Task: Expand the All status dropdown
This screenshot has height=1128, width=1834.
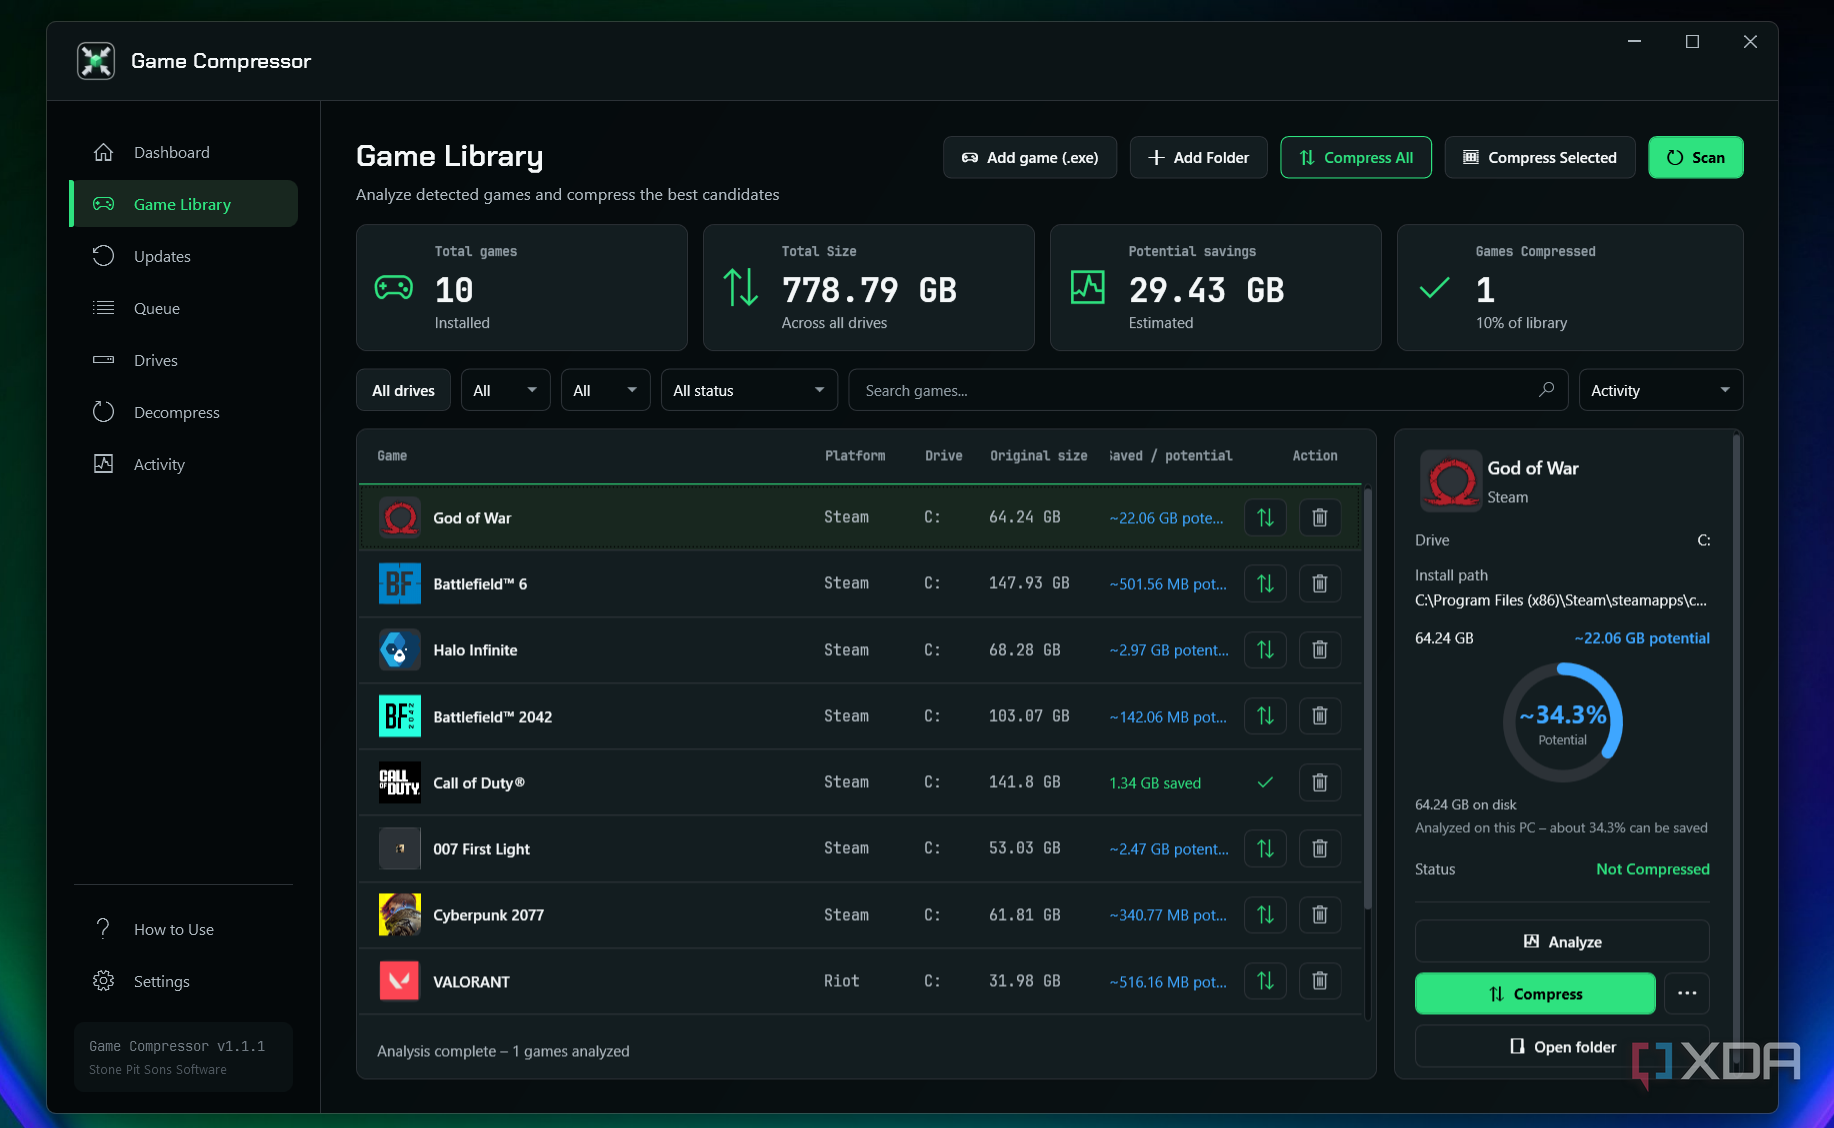Action: [x=749, y=390]
